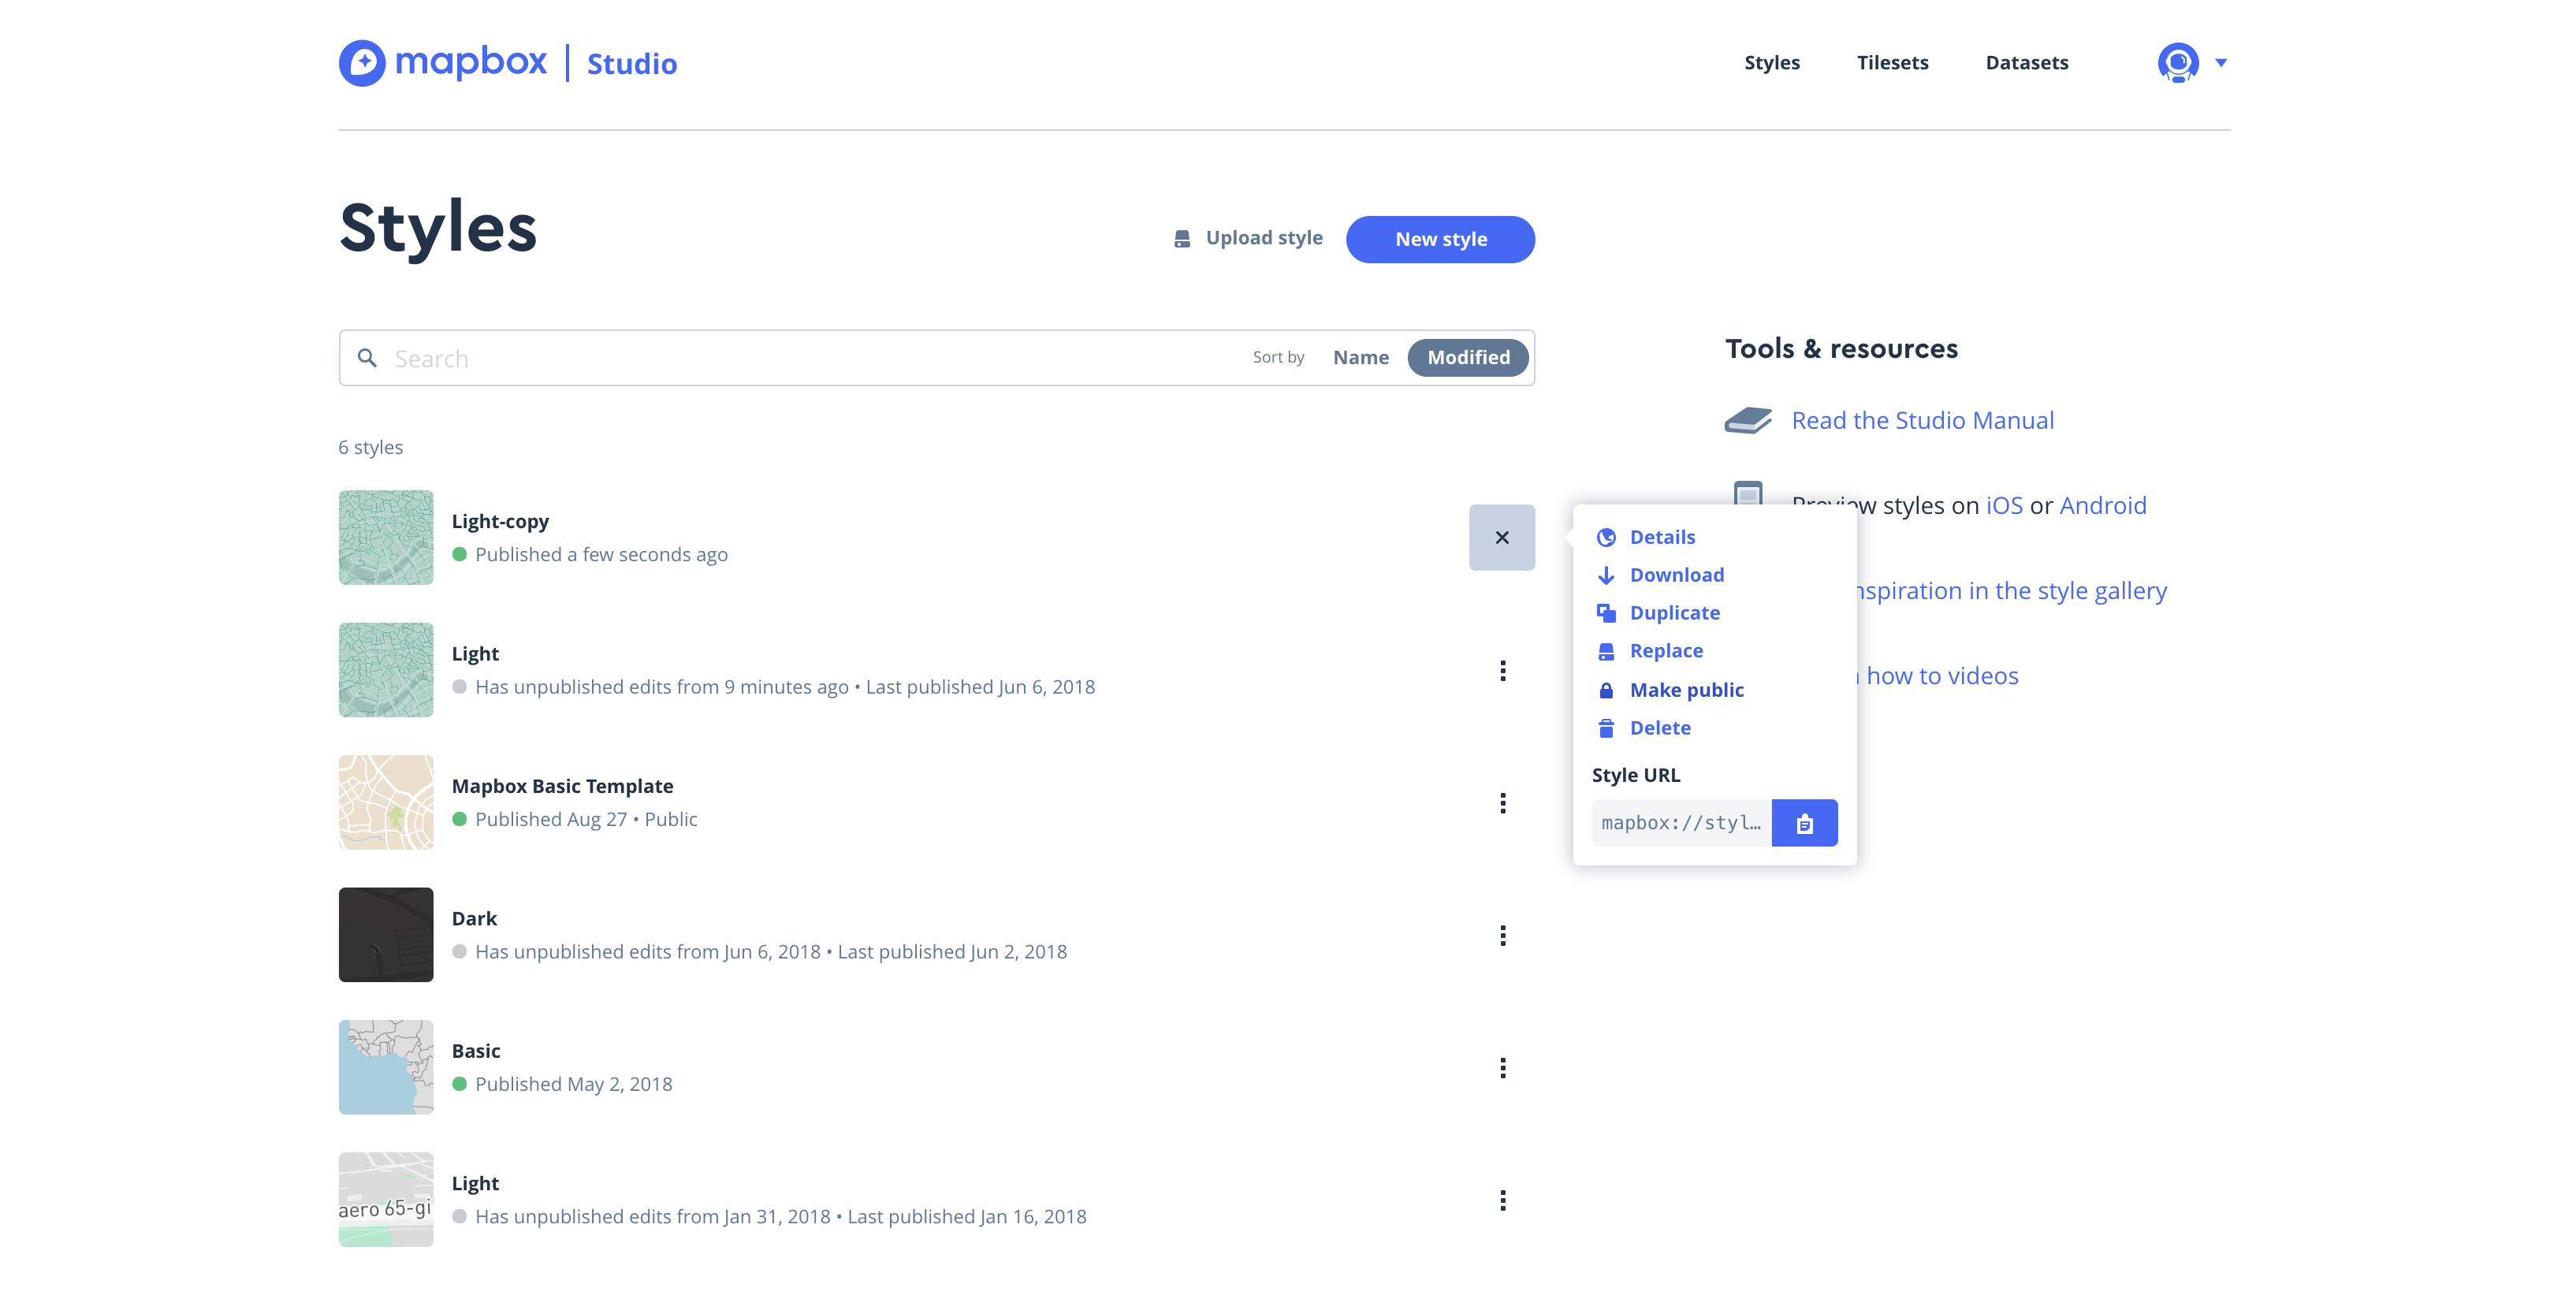The height and width of the screenshot is (1299, 2576).
Task: Open options for Light edited 9 minutes ago
Action: point(1502,671)
